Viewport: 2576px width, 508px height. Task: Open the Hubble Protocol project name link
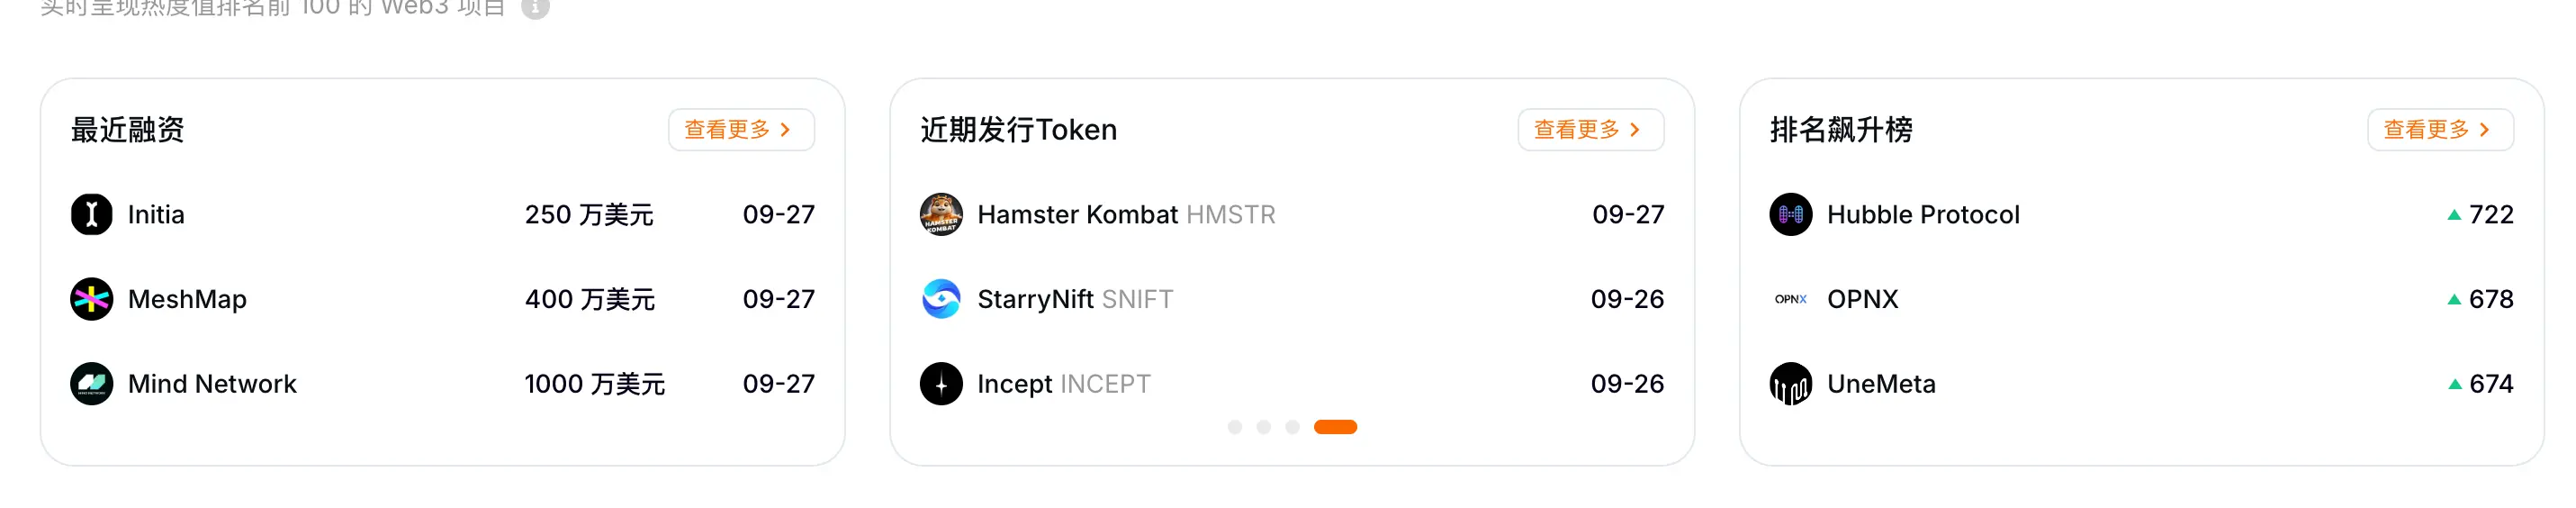coord(1922,215)
